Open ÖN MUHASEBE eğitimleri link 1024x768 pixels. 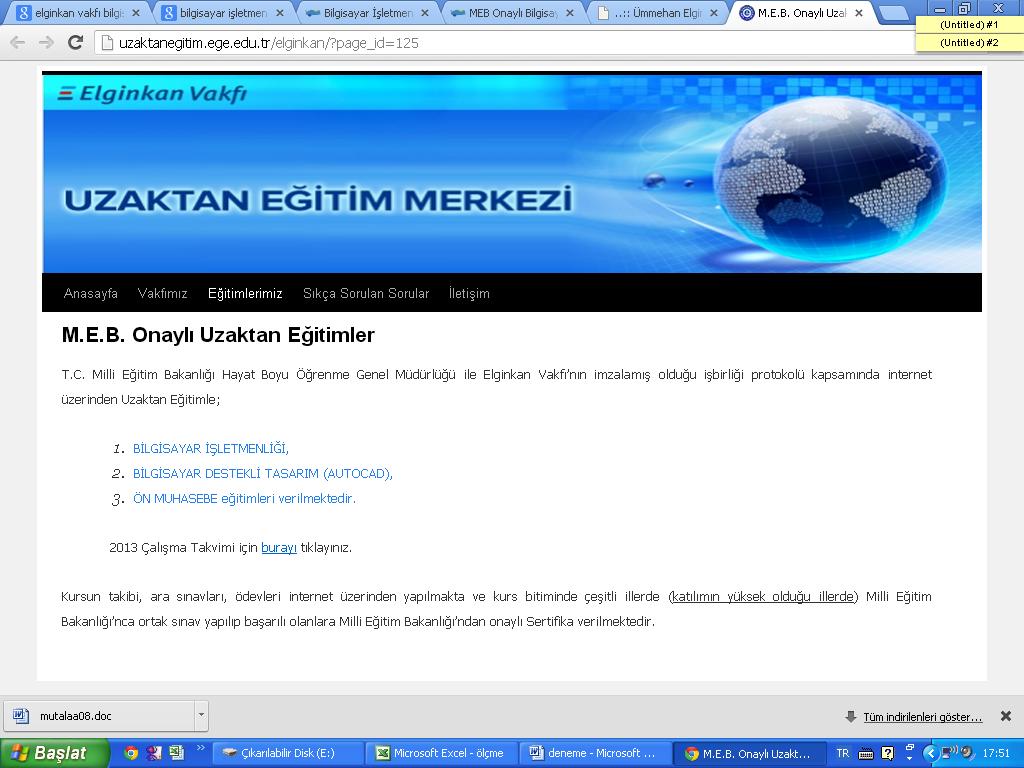[x=244, y=498]
